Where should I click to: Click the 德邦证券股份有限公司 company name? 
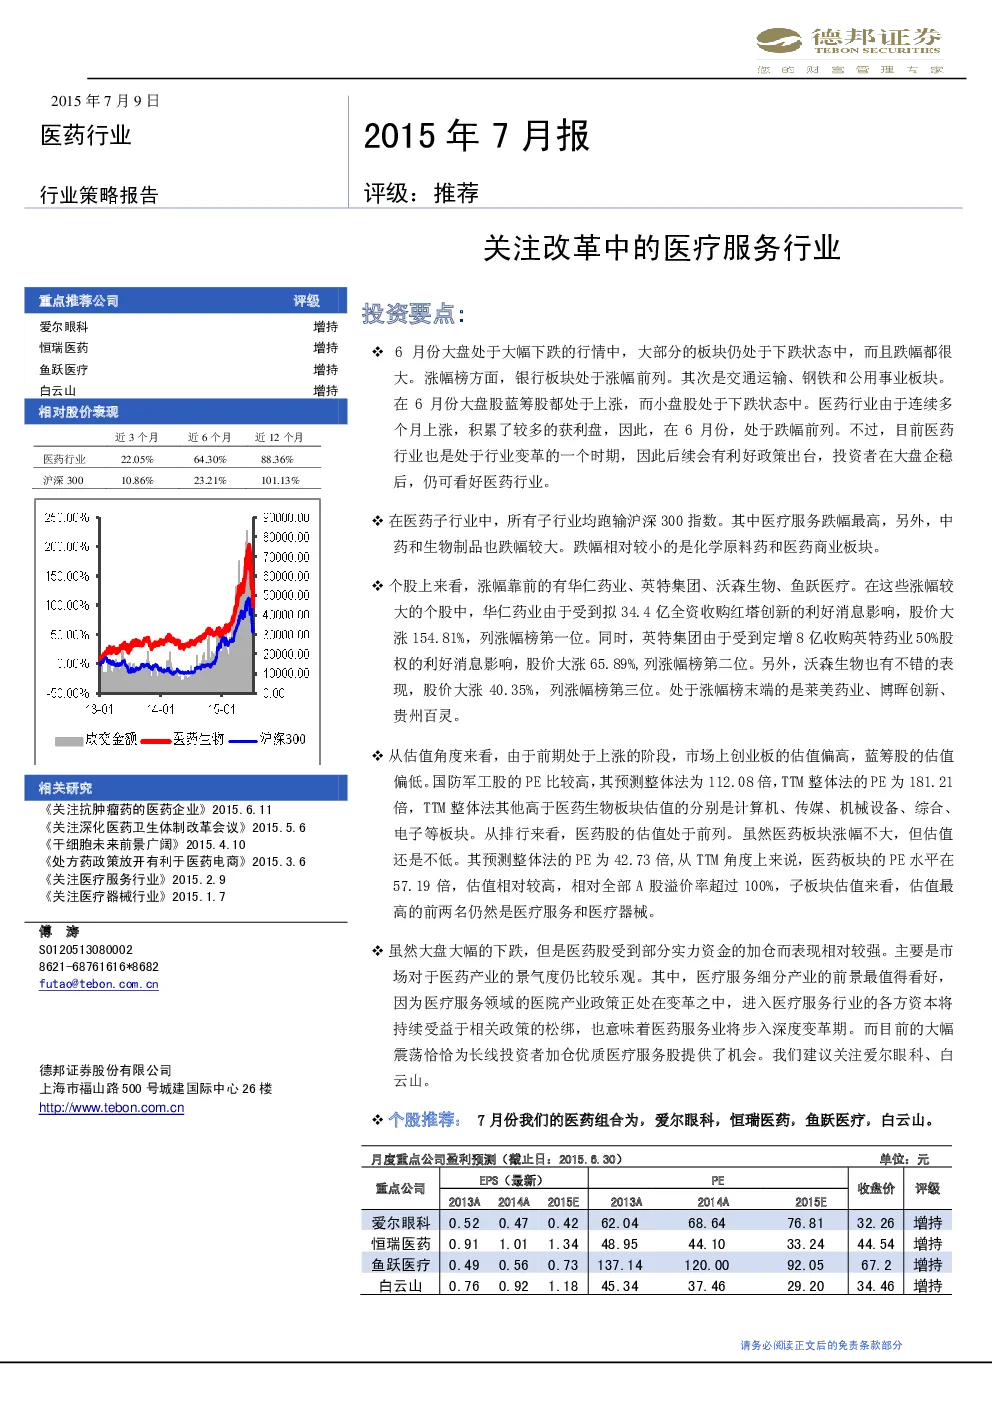[106, 1070]
